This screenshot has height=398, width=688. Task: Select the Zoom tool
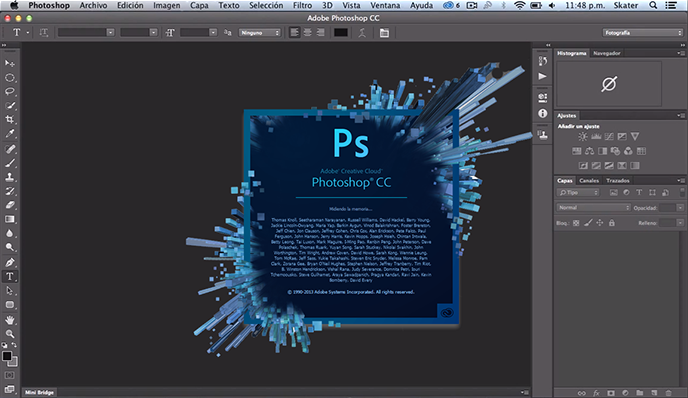[x=10, y=334]
